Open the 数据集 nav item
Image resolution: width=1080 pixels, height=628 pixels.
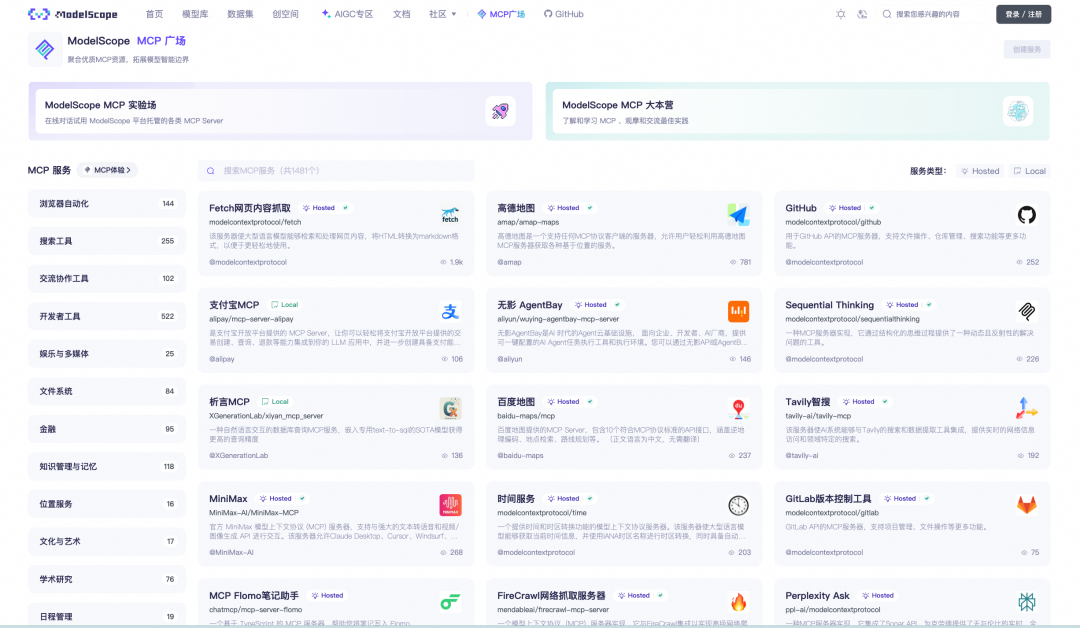click(x=240, y=14)
